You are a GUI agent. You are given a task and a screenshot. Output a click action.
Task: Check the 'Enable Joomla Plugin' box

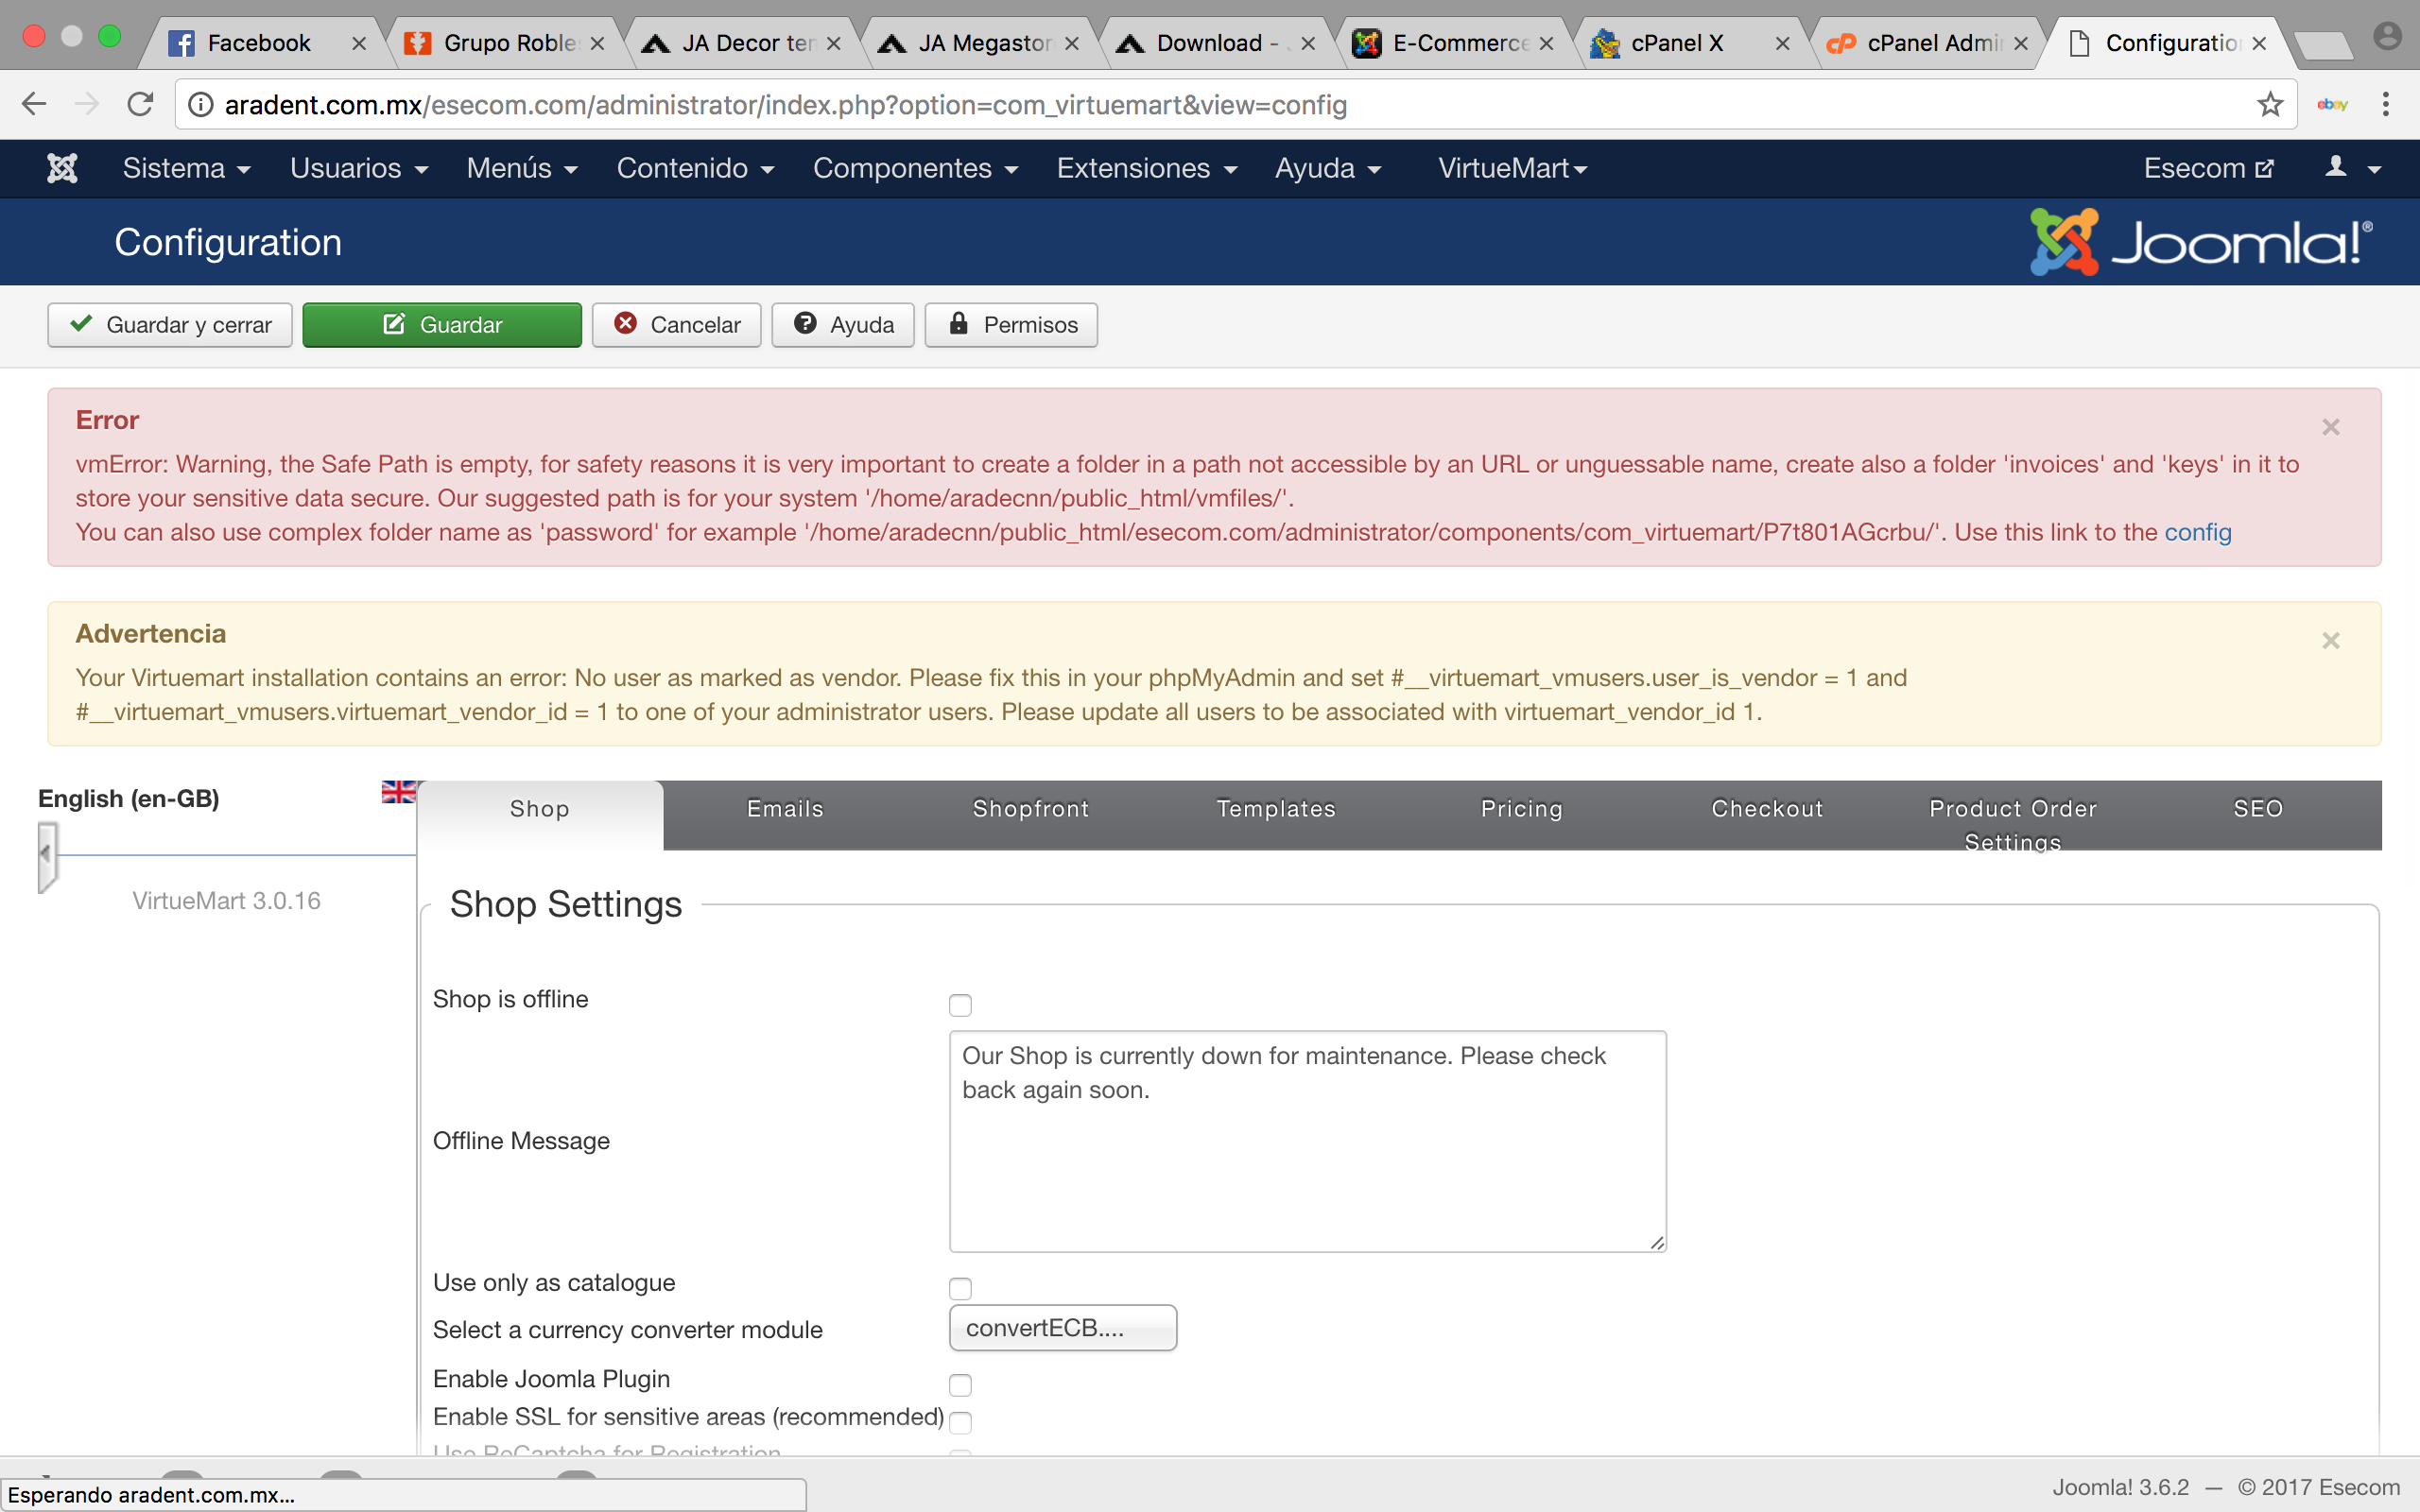(960, 1385)
